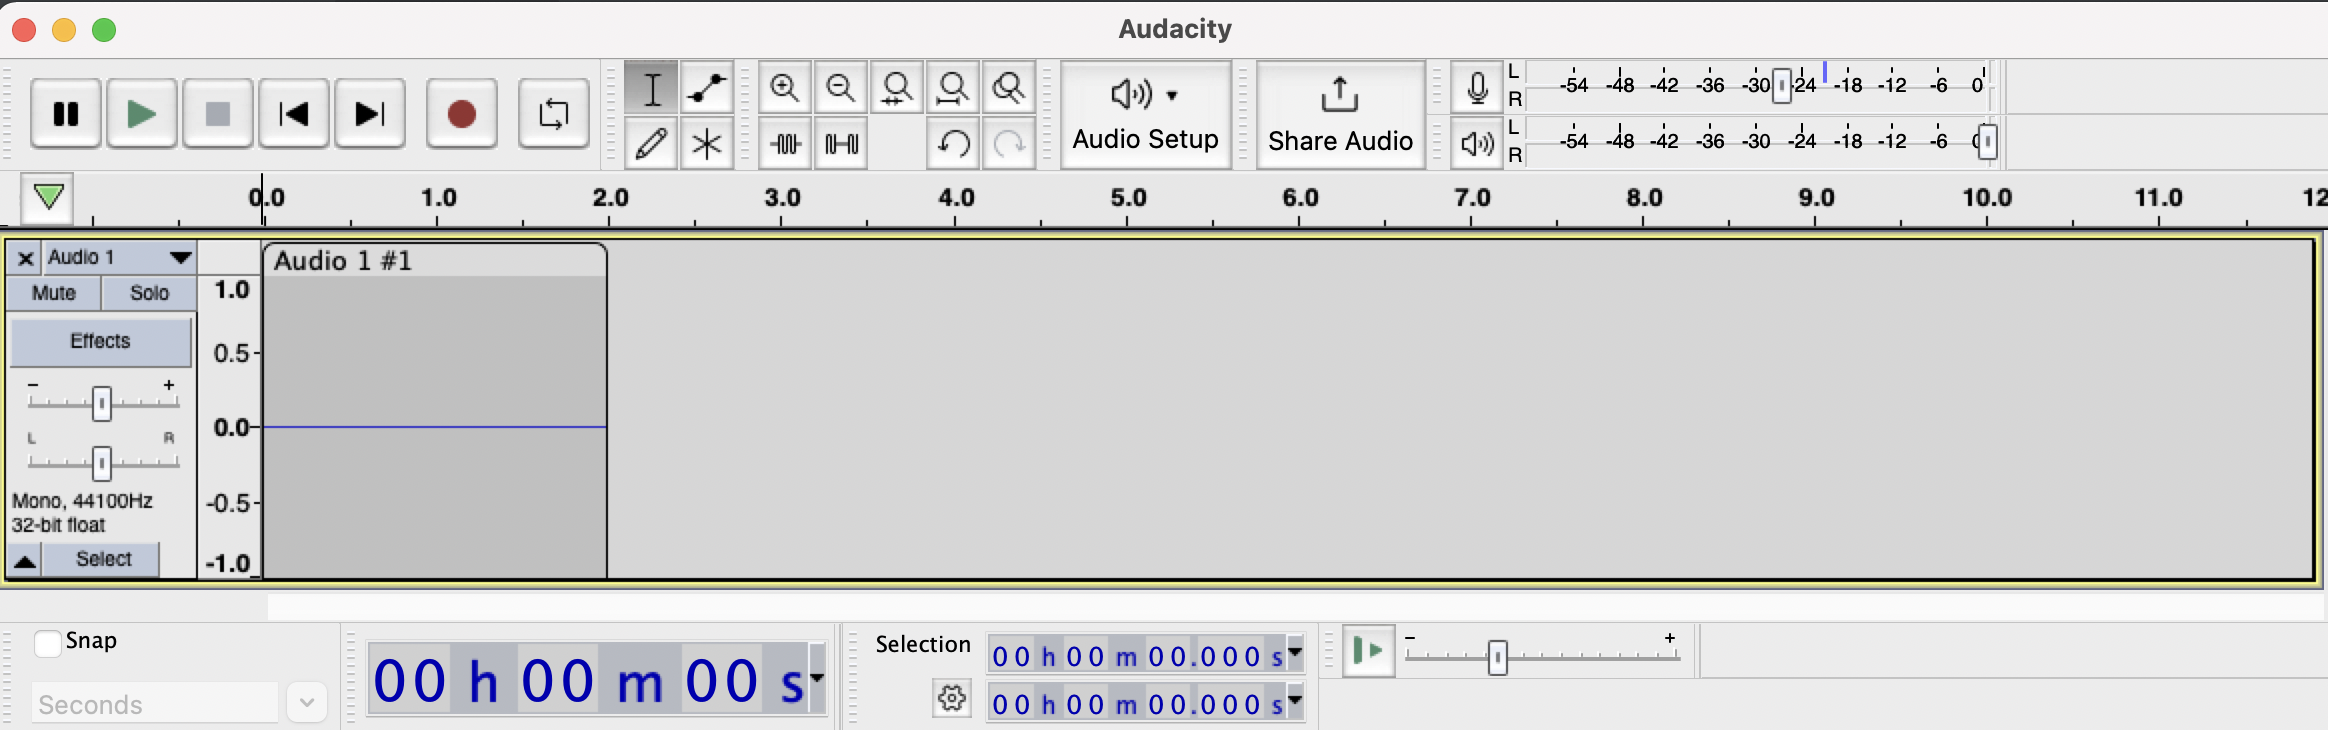The width and height of the screenshot is (2328, 730).
Task: Mute the Audio 1 track
Action: [x=54, y=293]
